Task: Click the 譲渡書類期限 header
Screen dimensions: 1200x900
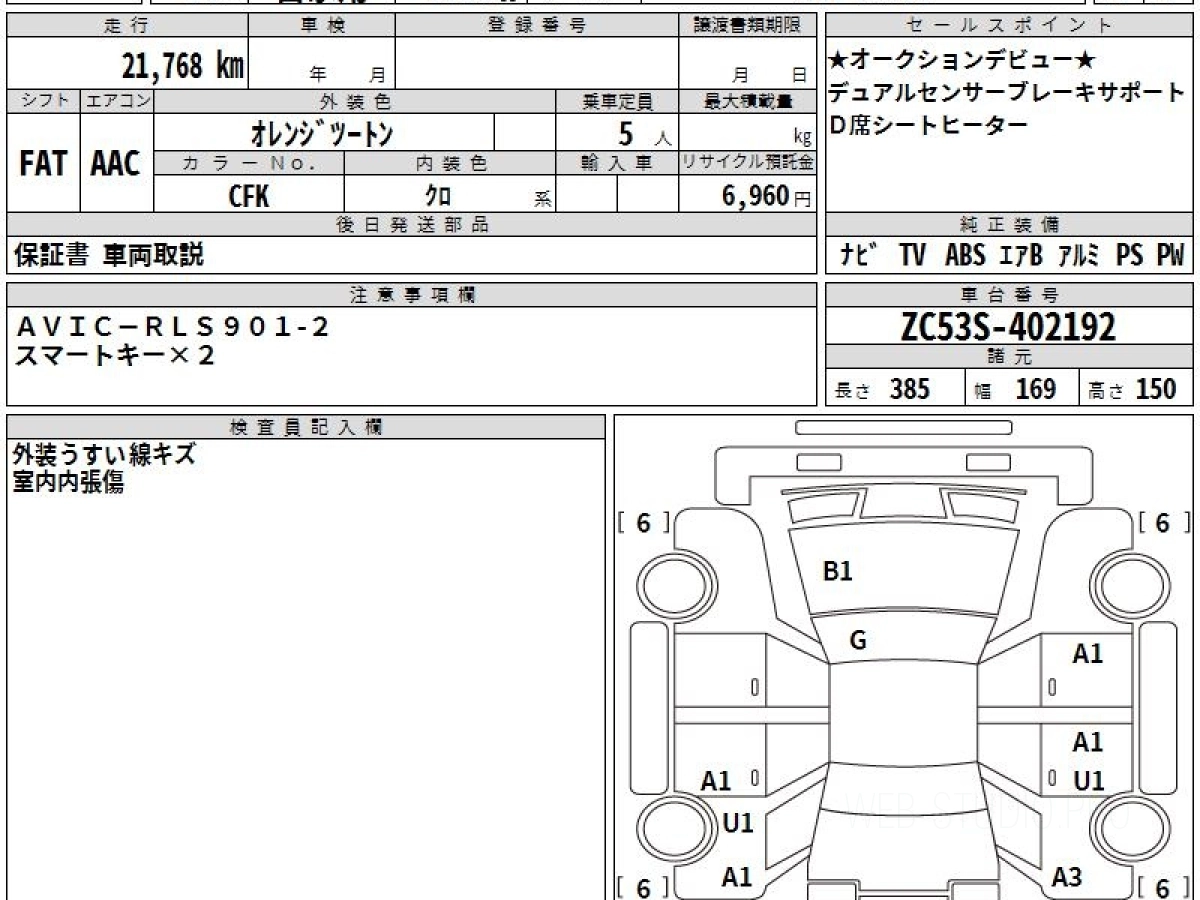Action: [747, 26]
